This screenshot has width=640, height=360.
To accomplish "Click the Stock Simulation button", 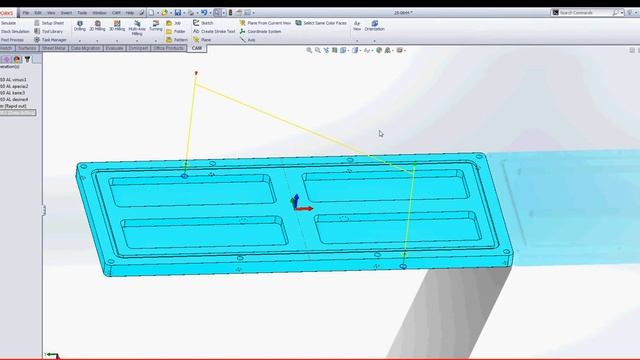I will (15, 31).
